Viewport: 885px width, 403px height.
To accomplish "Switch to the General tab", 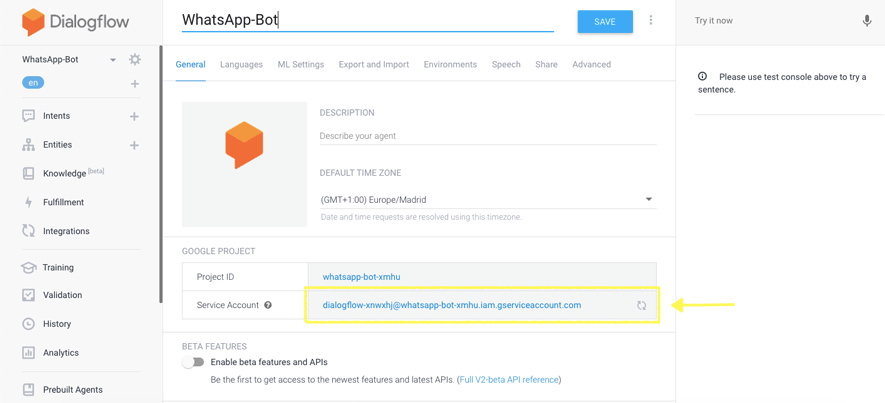I will pos(191,64).
